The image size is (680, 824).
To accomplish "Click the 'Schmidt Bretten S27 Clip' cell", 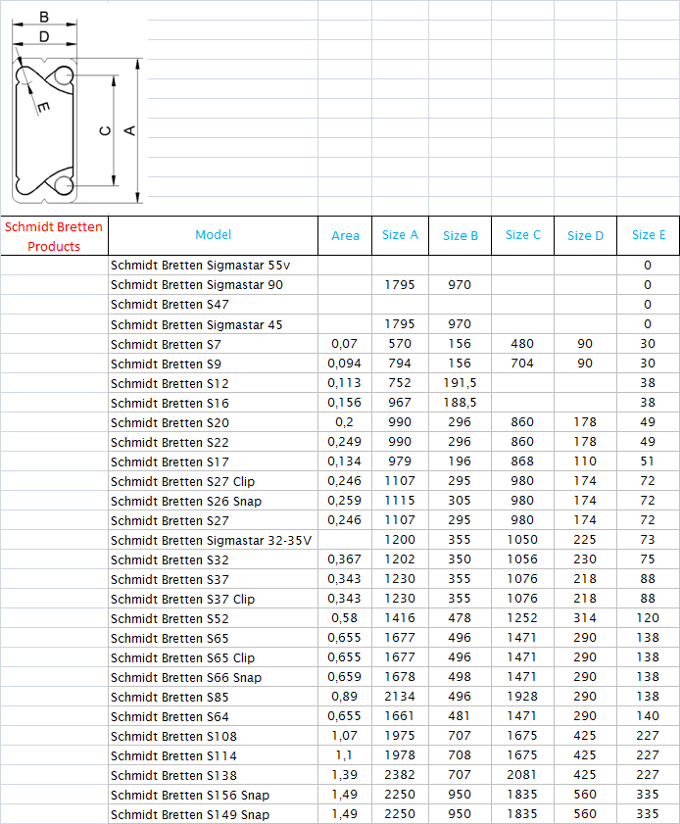I will click(213, 481).
